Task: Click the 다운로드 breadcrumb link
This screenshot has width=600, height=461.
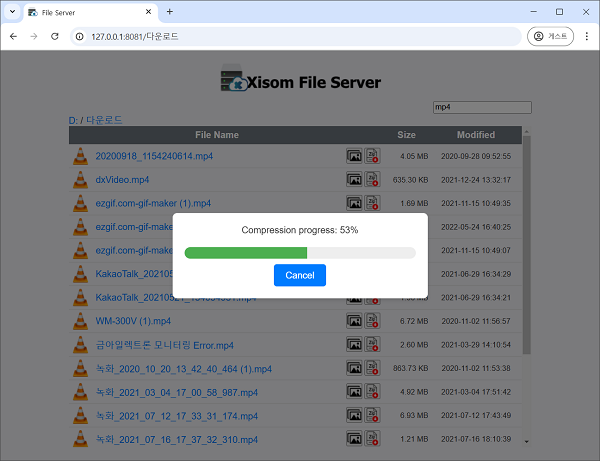Action: [x=104, y=120]
